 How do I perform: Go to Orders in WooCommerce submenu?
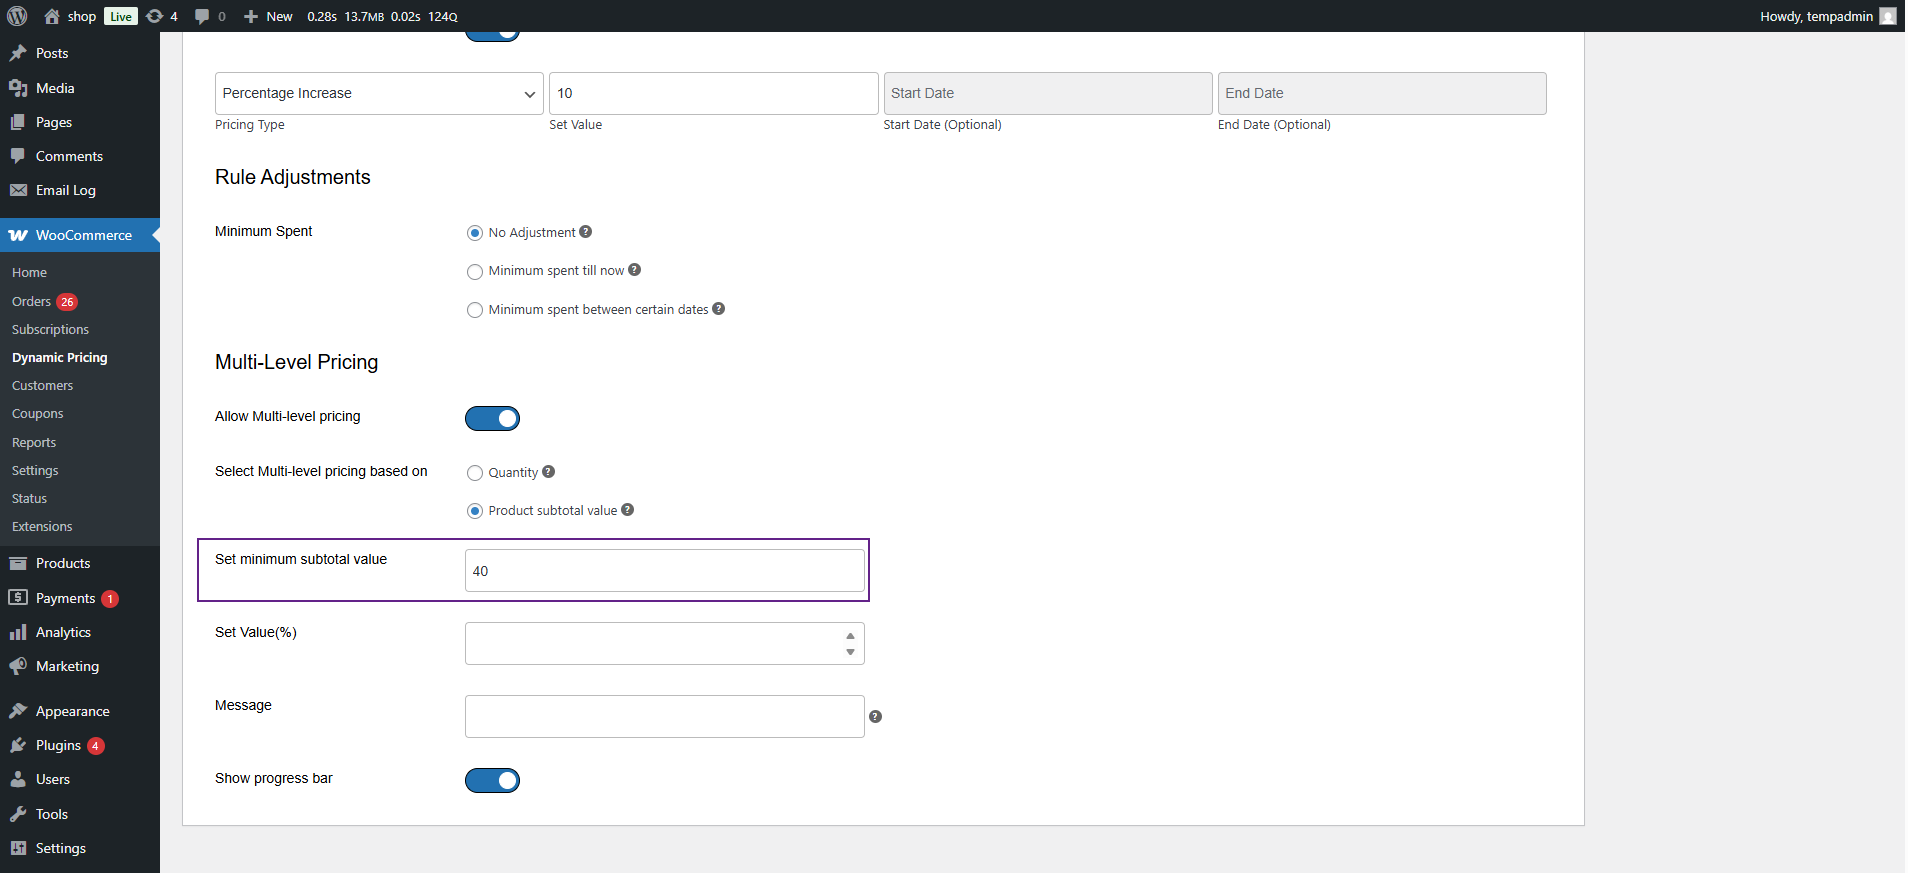pyautogui.click(x=31, y=301)
